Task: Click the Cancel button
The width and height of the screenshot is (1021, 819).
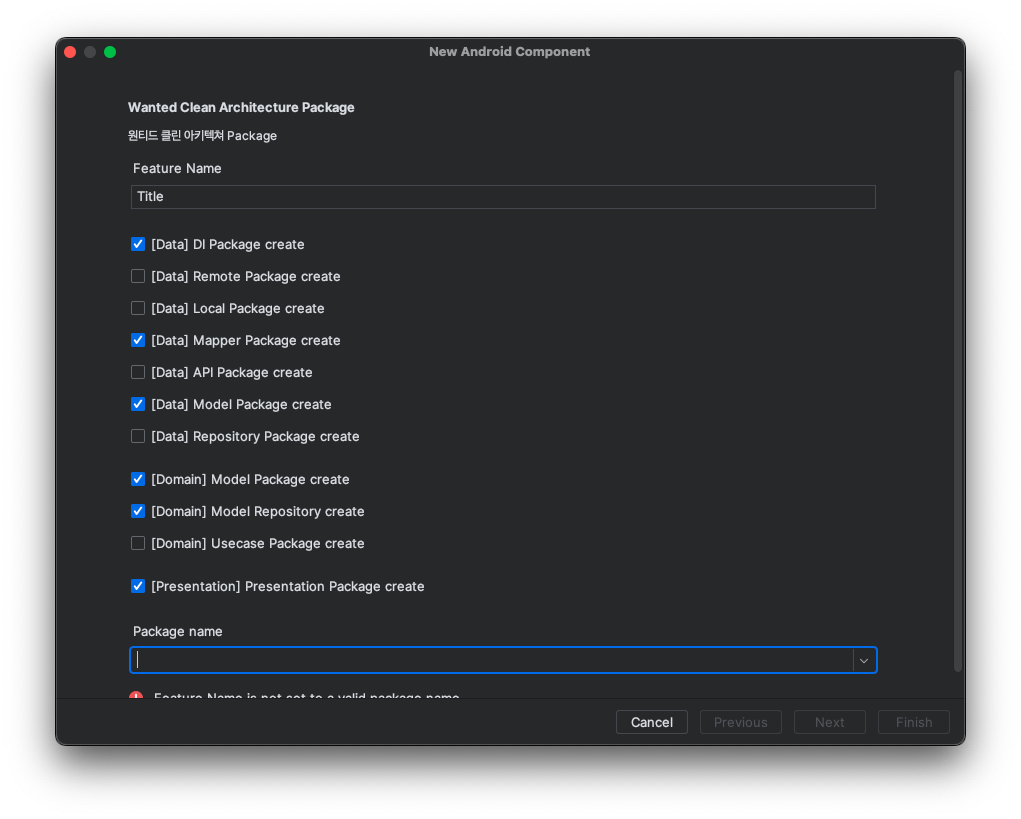Action: tap(652, 722)
